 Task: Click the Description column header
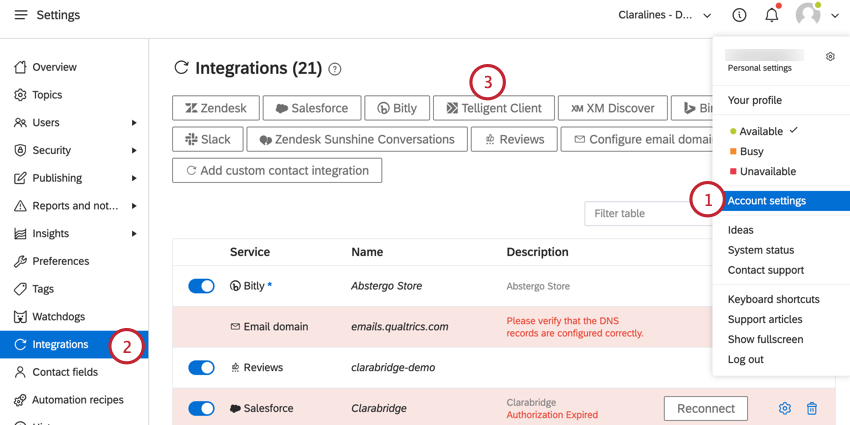click(537, 252)
